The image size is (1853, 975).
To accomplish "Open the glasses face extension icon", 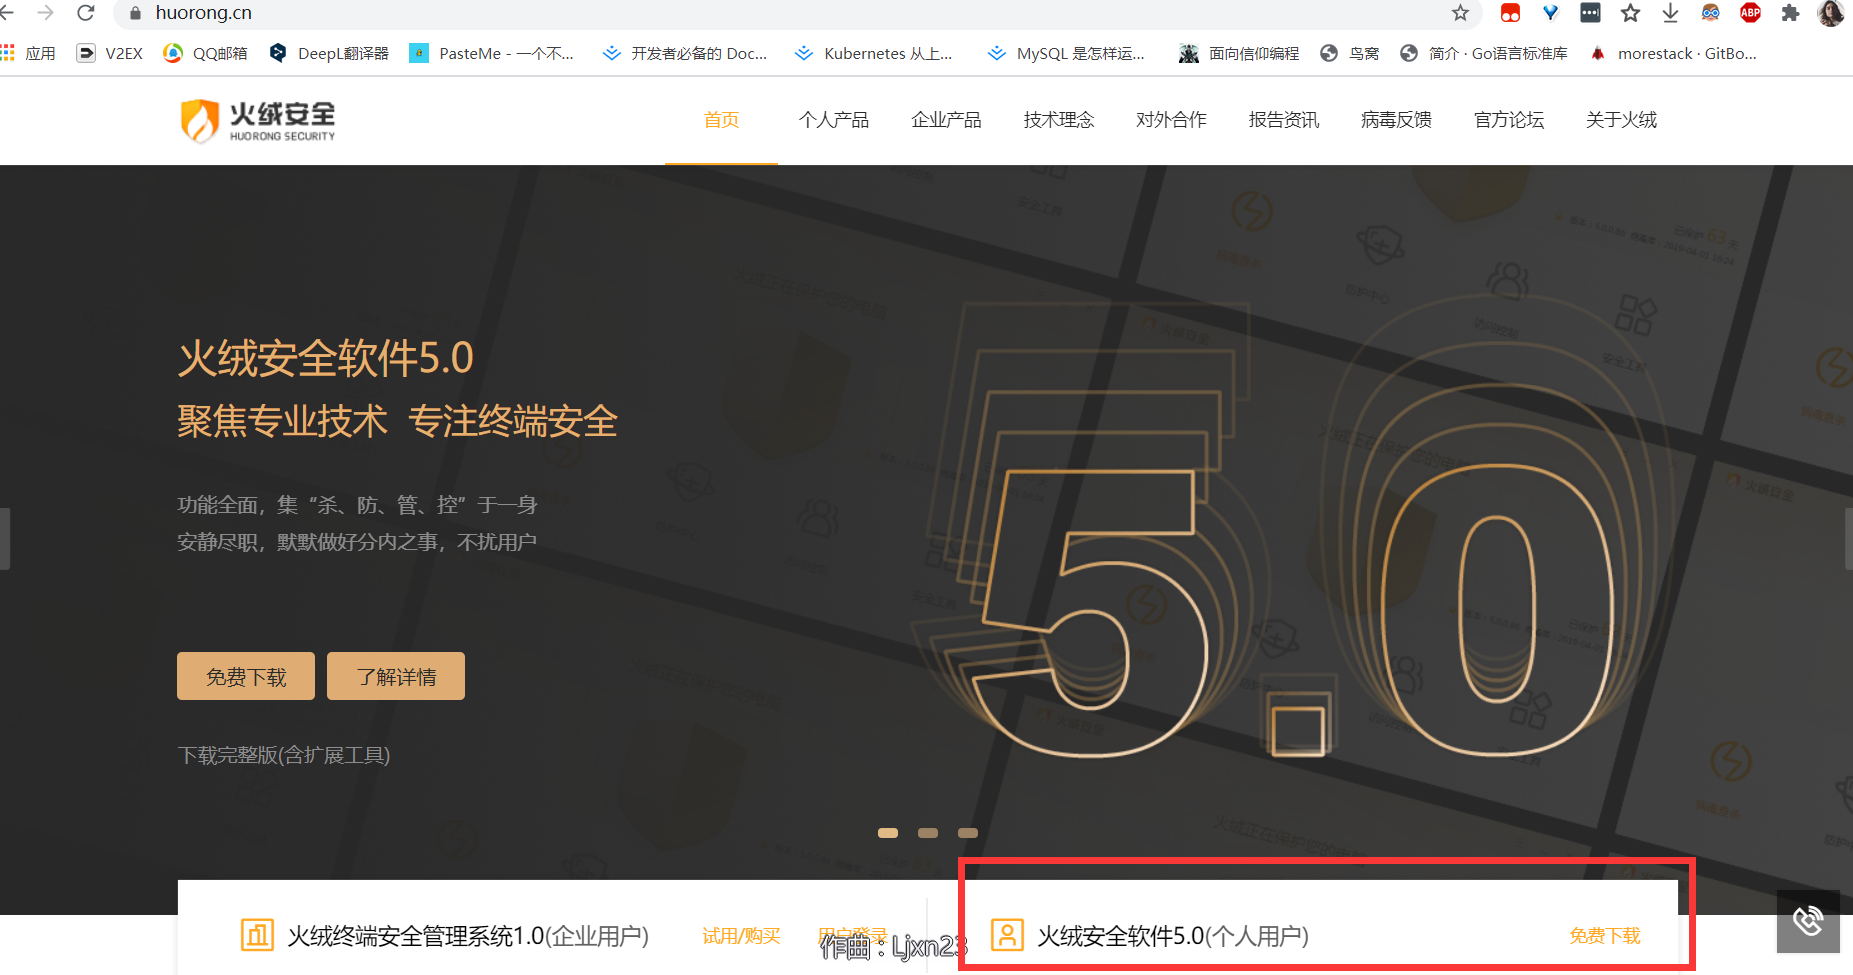I will click(x=1711, y=13).
